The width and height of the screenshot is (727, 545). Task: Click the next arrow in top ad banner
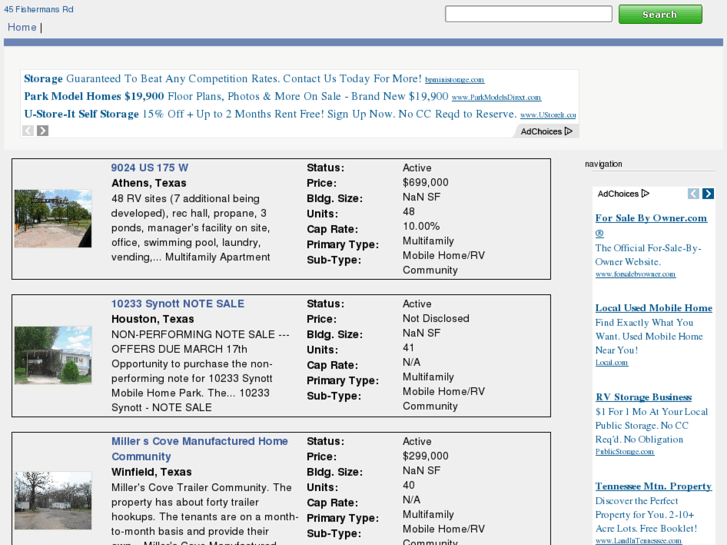[x=43, y=131]
